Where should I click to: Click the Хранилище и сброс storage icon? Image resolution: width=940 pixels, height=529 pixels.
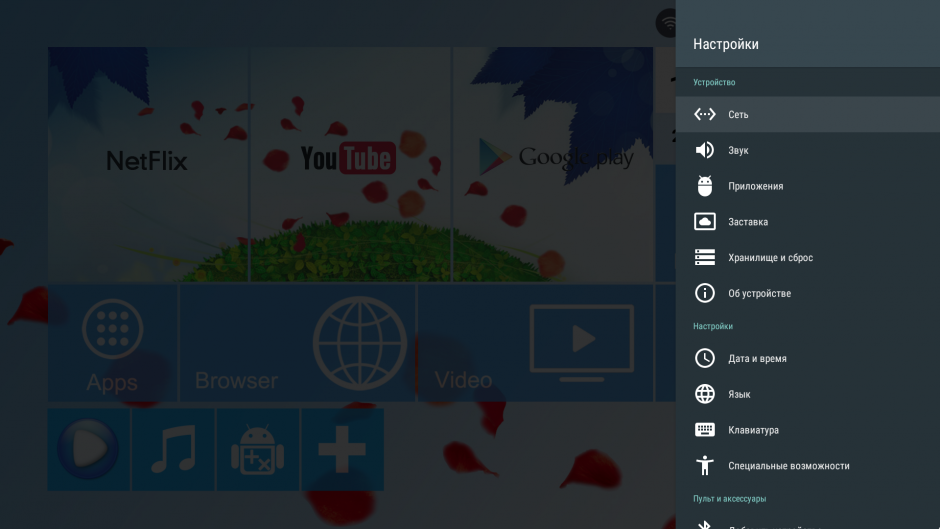(704, 257)
